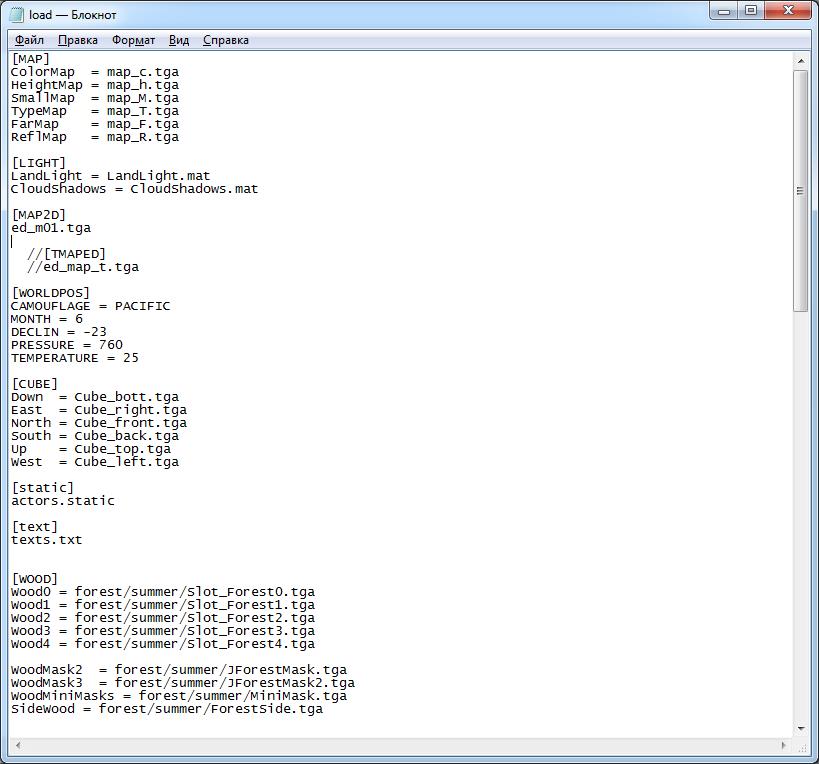819x764 pixels.
Task: Click the line 'South = Cube_back.tga'
Action: [95, 437]
